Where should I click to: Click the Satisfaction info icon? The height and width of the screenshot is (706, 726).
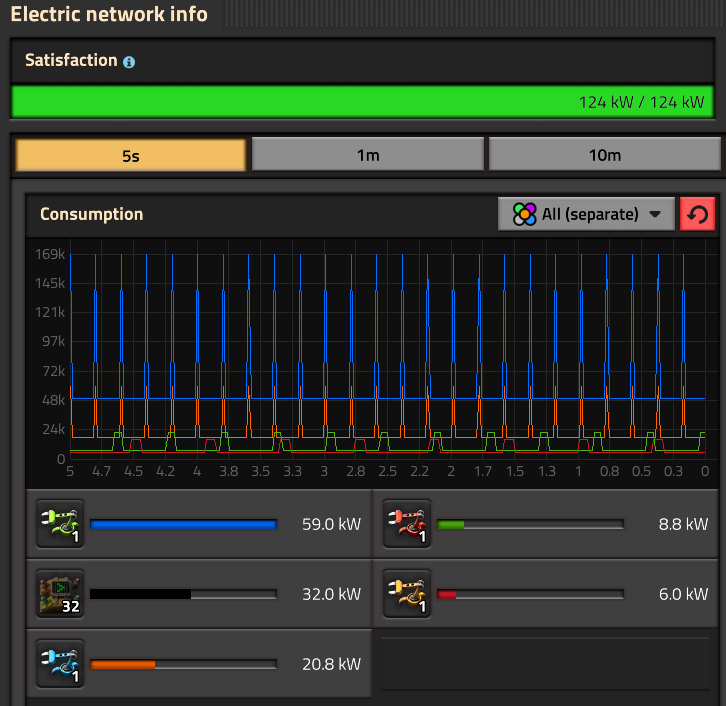[x=129, y=62]
